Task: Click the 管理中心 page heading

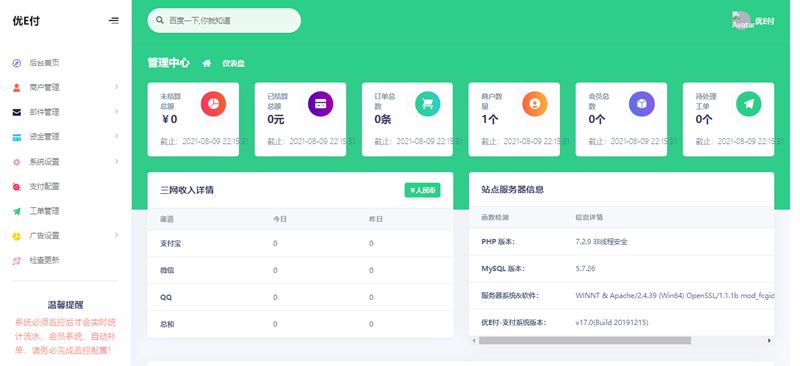Action: pos(168,63)
